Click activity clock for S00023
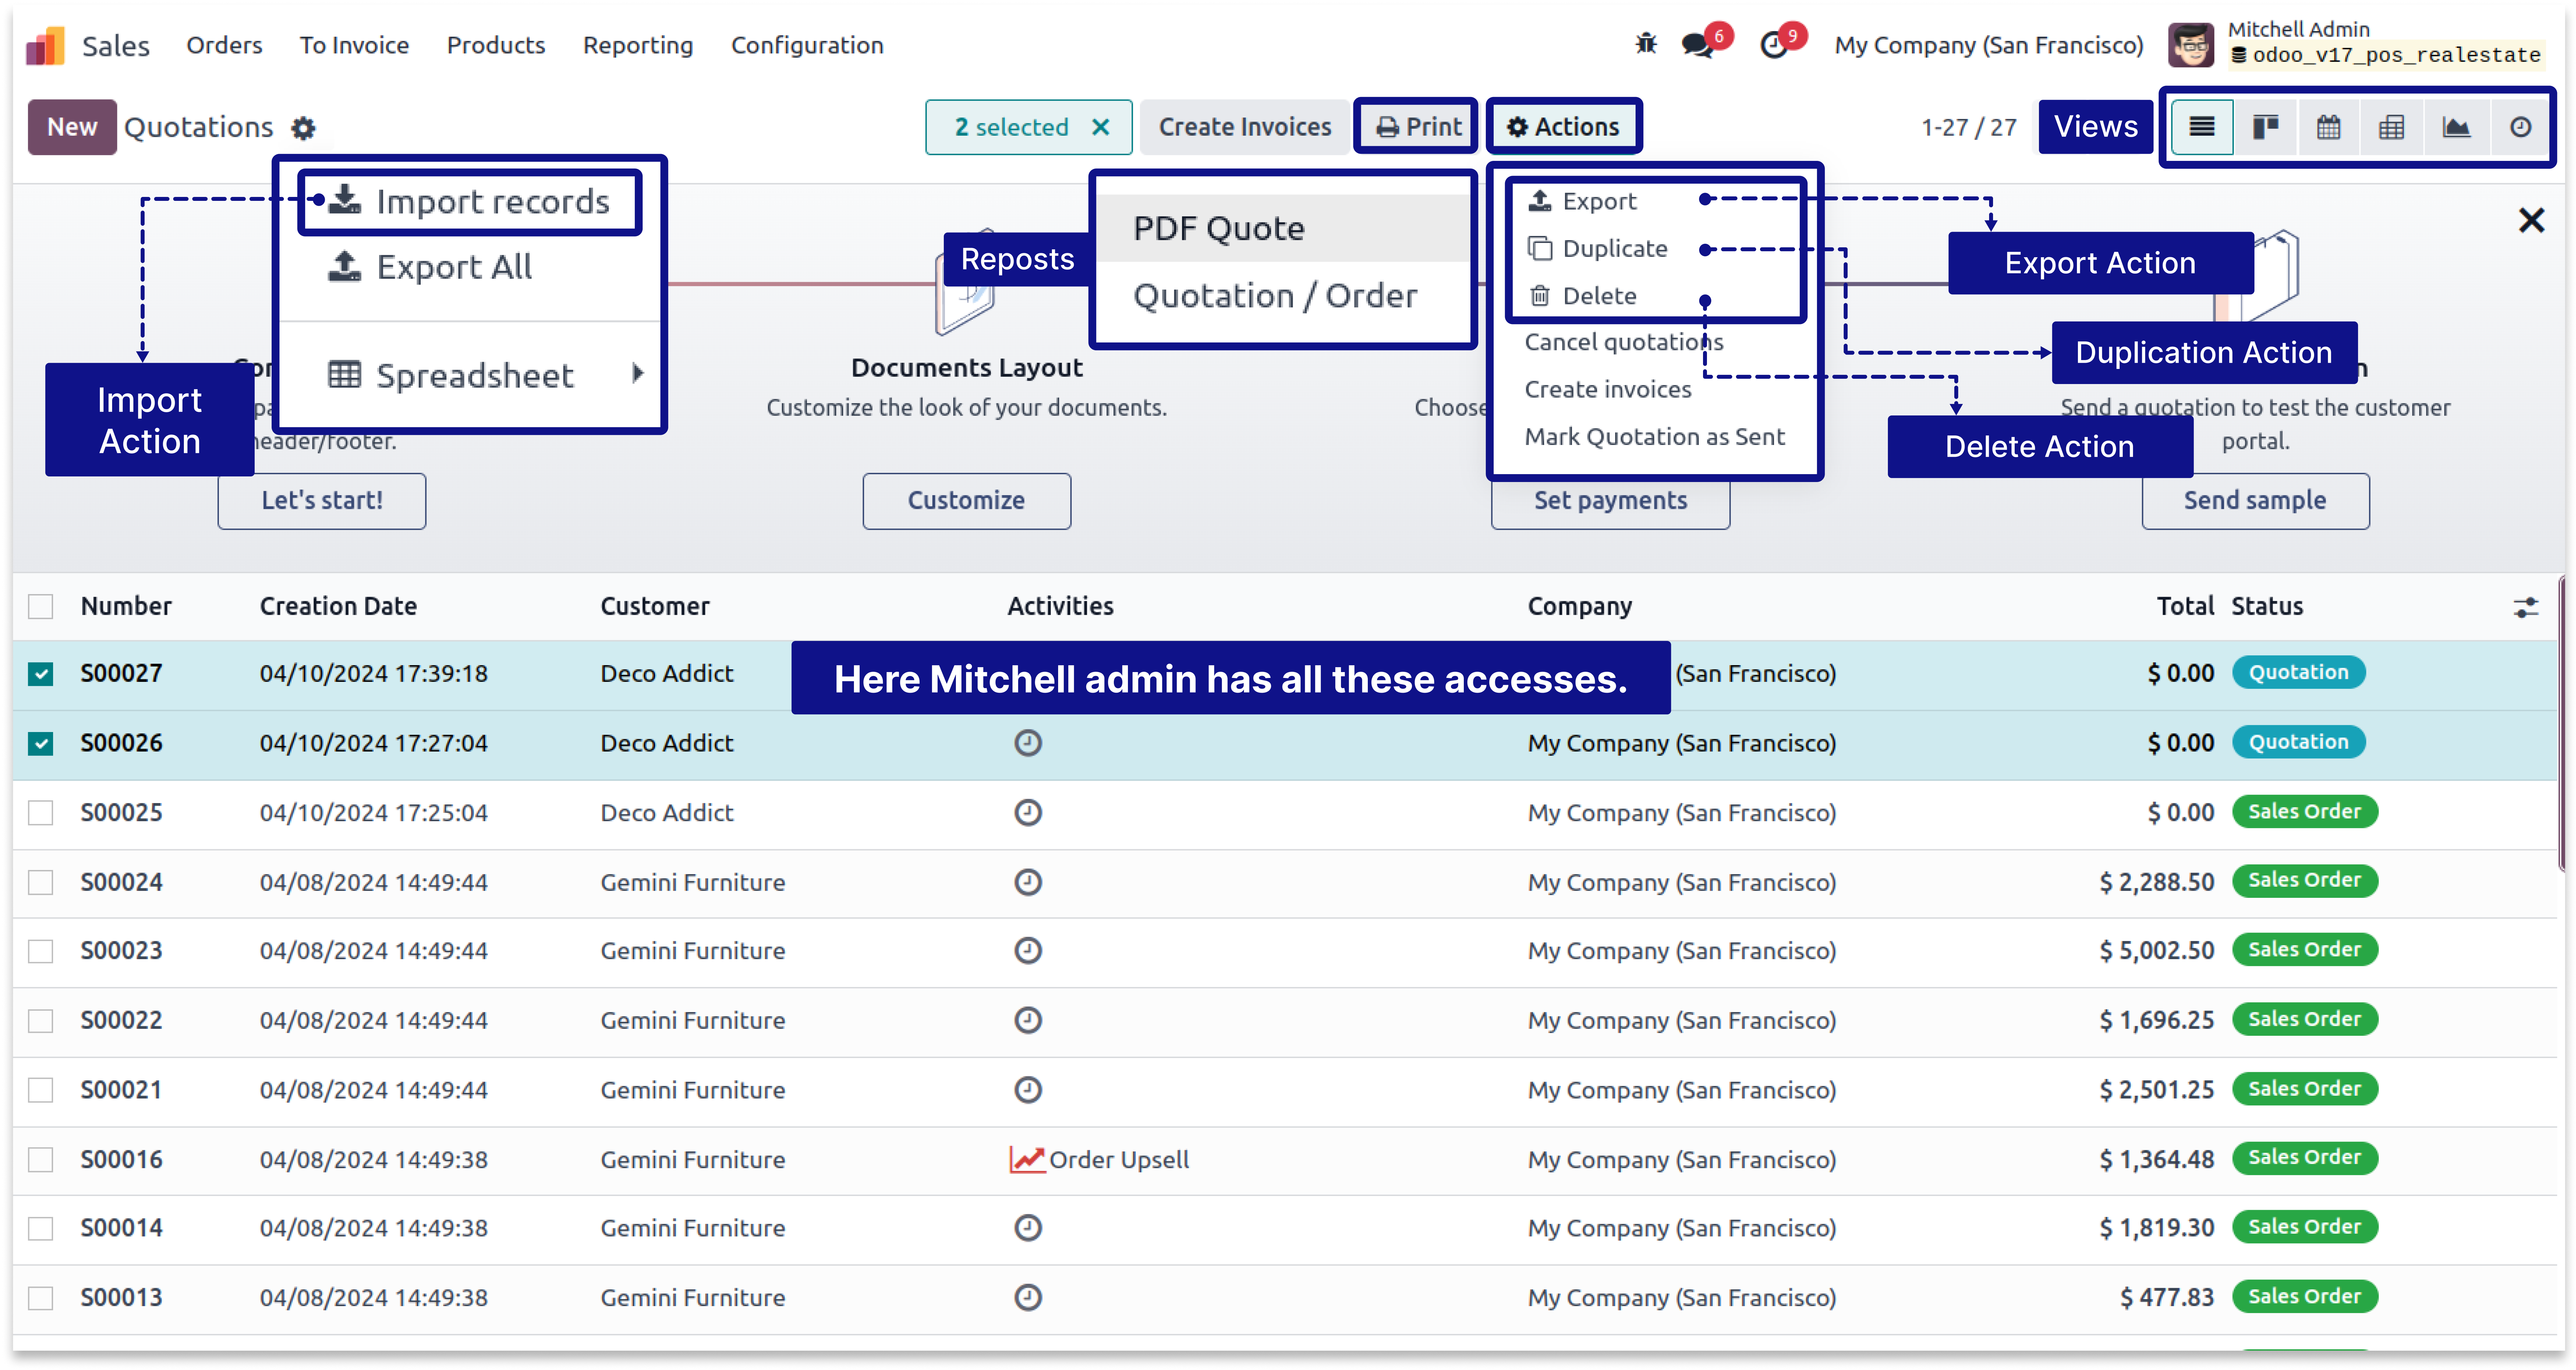2576x1370 pixels. tap(1028, 950)
